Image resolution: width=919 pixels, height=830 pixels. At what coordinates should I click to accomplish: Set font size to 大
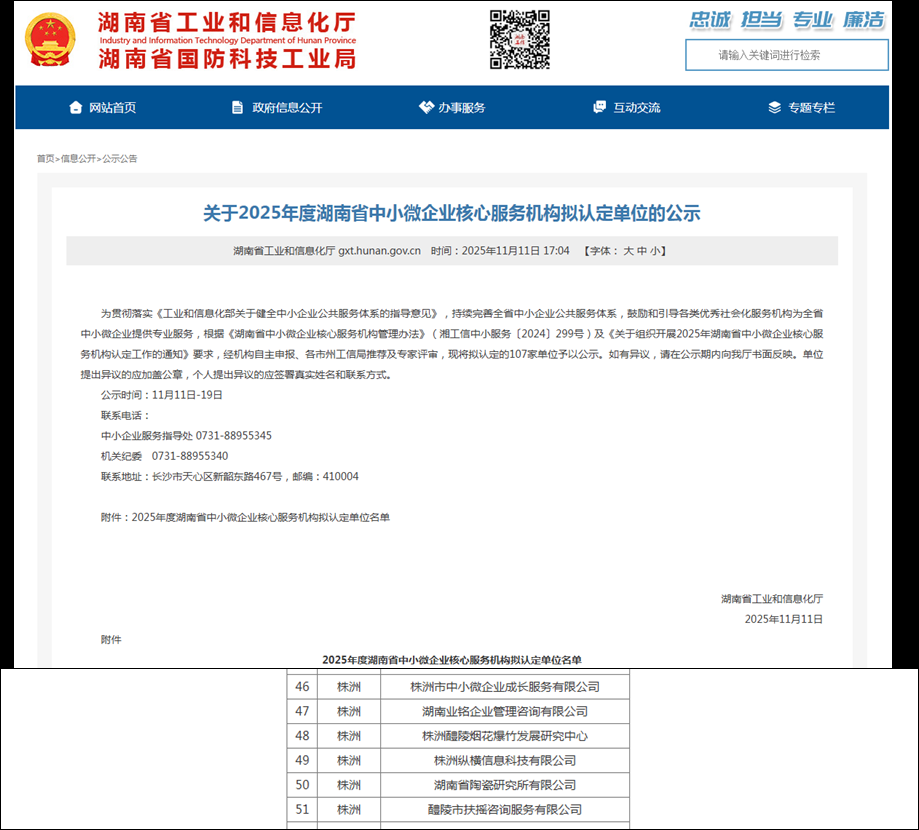coord(629,251)
